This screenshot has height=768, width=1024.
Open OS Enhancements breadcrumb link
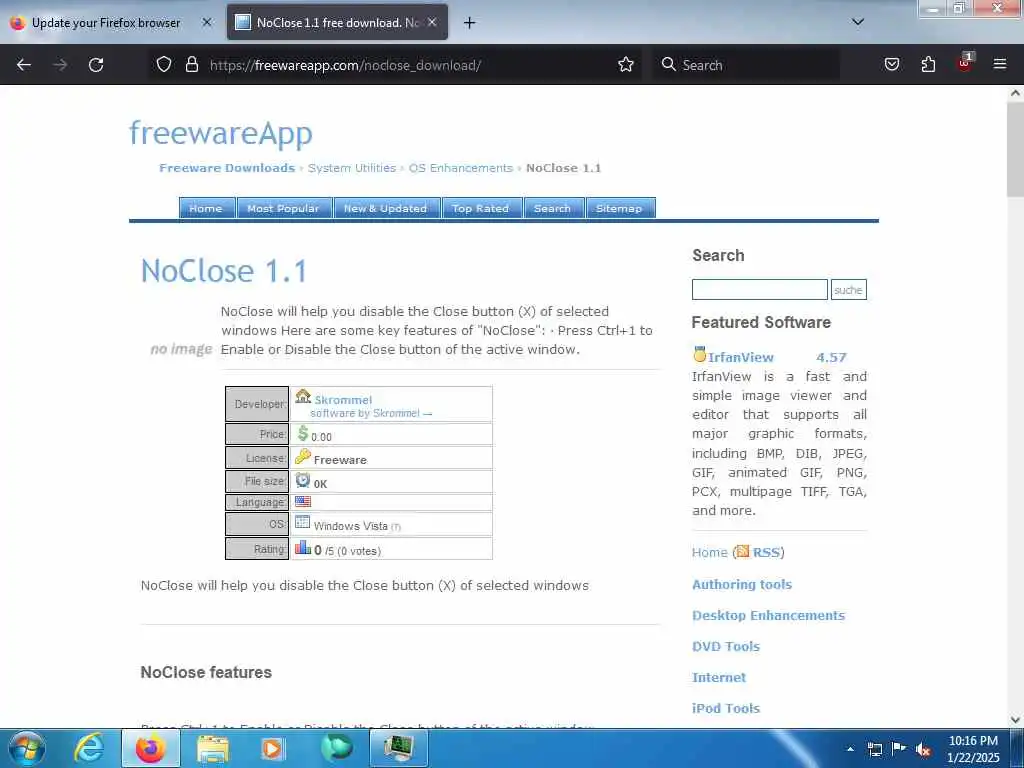[x=460, y=168]
